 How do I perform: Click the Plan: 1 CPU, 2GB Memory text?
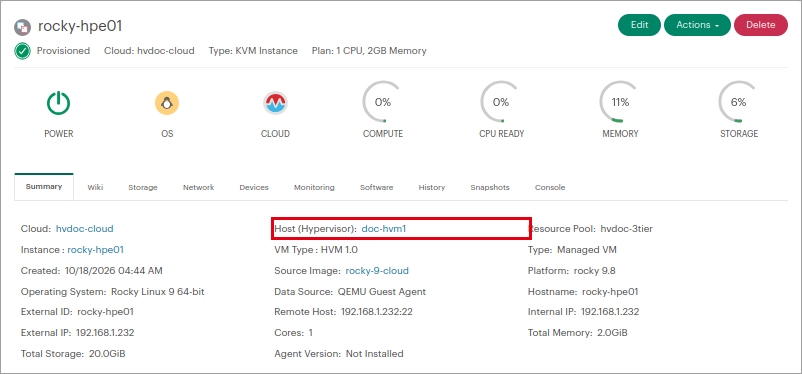(x=369, y=51)
